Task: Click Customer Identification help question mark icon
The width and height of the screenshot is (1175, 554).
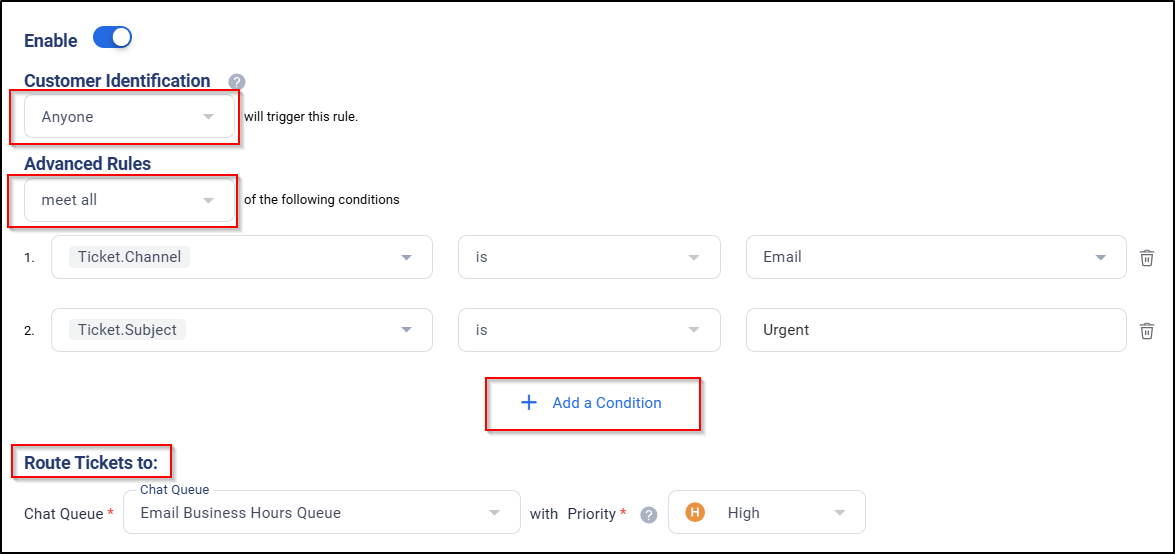Action: point(237,82)
